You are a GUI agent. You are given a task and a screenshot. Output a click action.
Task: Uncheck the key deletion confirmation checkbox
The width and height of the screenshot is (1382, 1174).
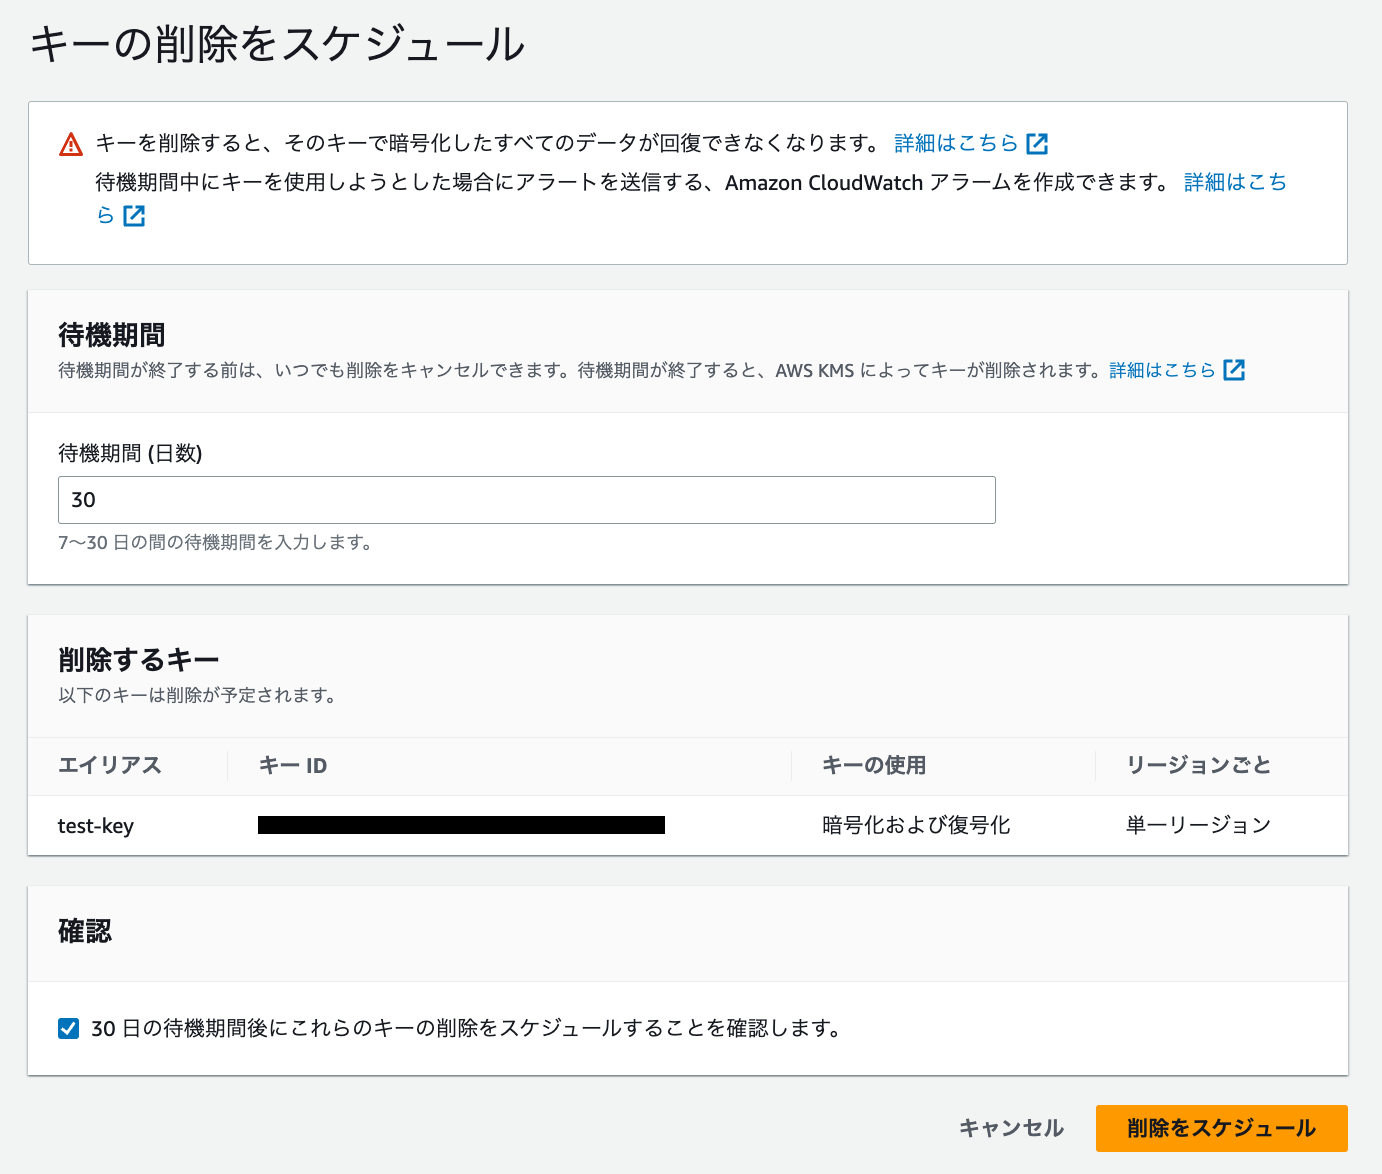[67, 1028]
